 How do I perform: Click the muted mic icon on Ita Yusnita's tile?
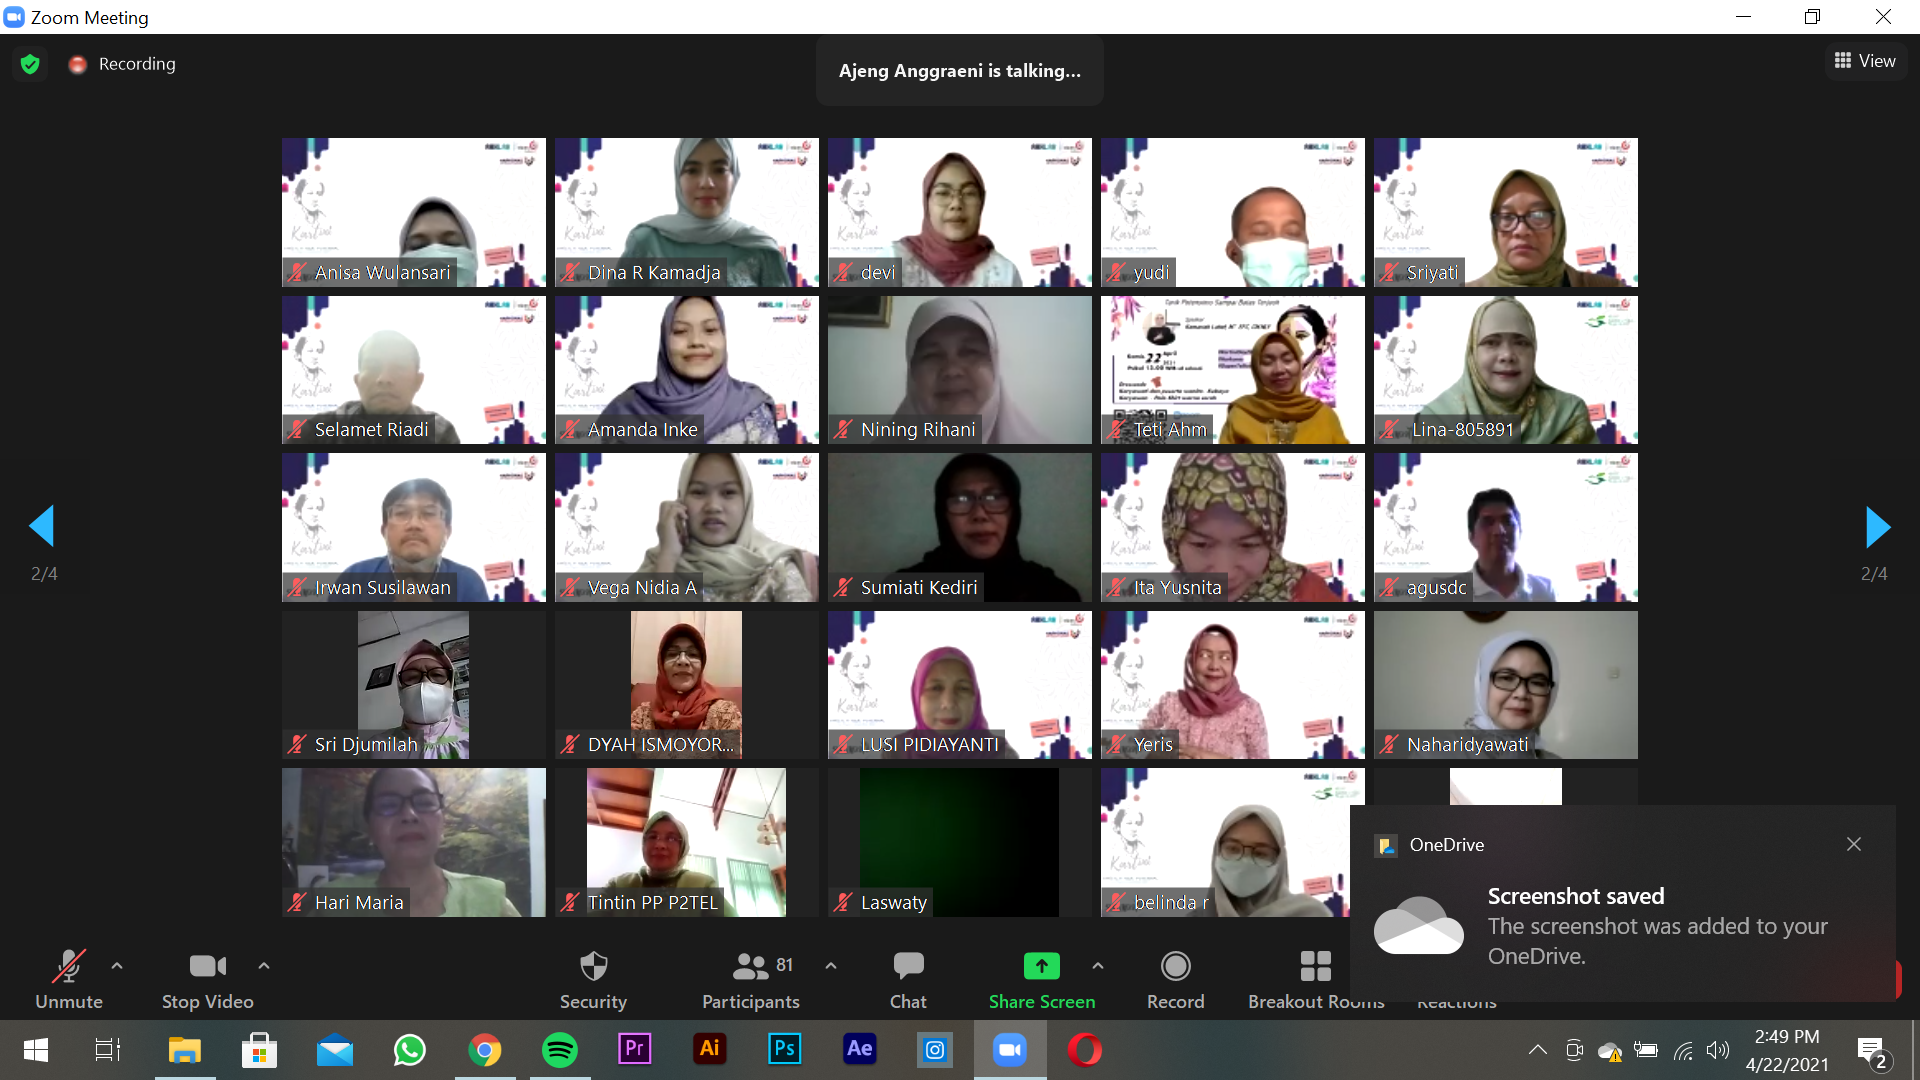point(1116,588)
